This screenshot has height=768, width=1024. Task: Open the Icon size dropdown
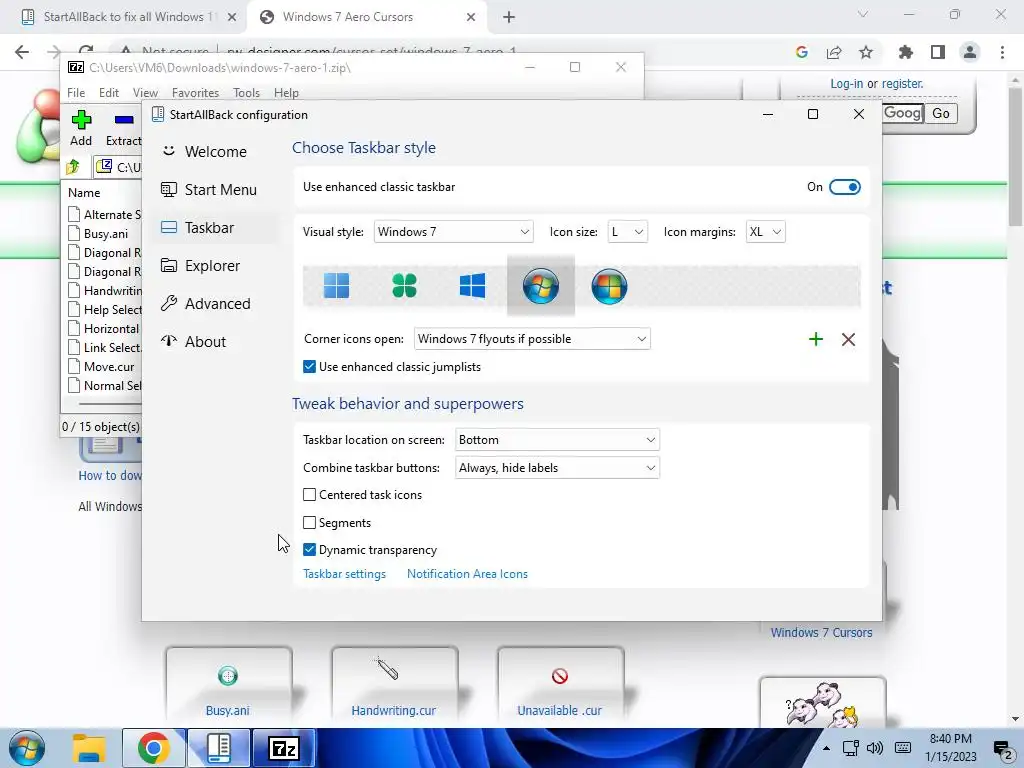point(627,232)
